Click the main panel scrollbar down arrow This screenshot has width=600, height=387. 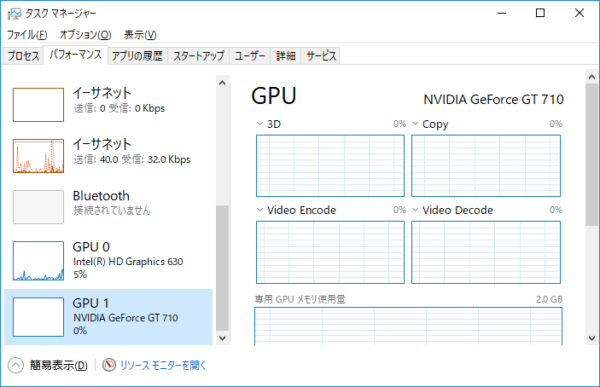click(592, 338)
